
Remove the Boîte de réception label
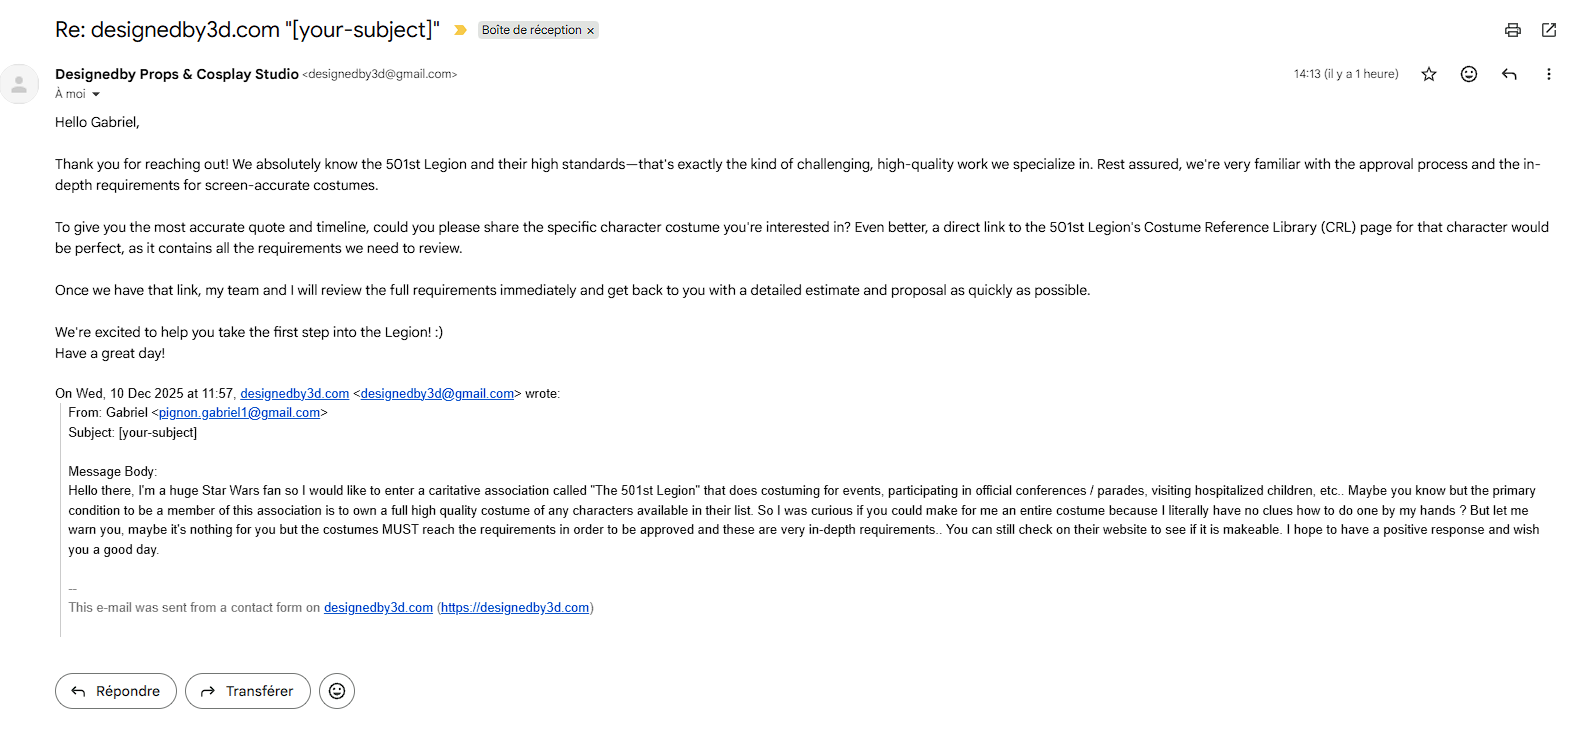point(591,31)
